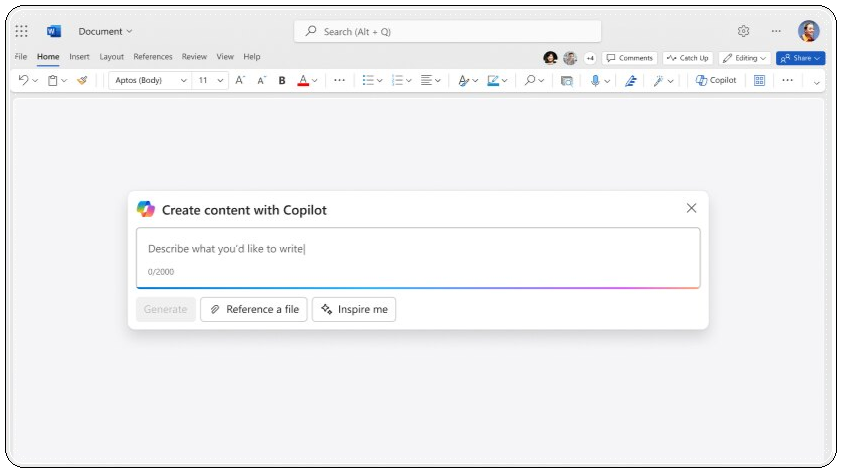Click the bulleted list icon
The width and height of the screenshot is (842, 473).
pyautogui.click(x=368, y=80)
